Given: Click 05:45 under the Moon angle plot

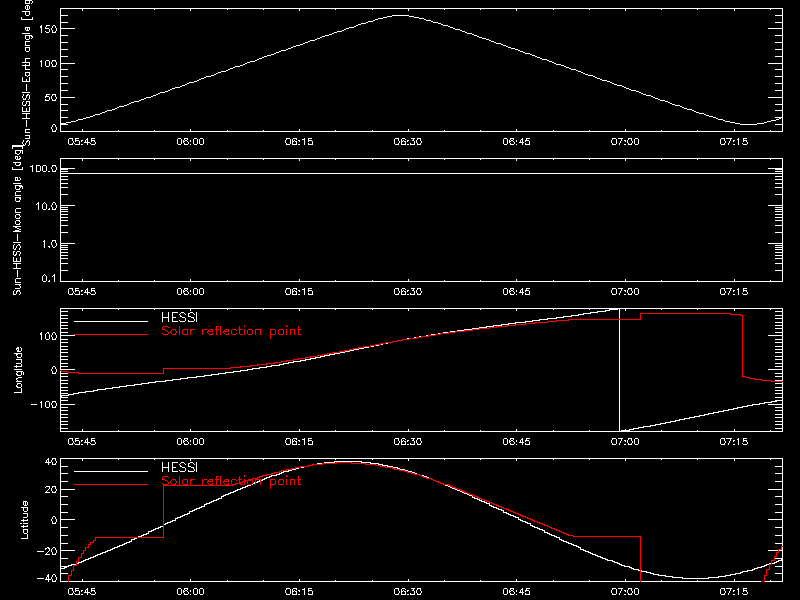Looking at the screenshot, I should pyautogui.click(x=82, y=291).
